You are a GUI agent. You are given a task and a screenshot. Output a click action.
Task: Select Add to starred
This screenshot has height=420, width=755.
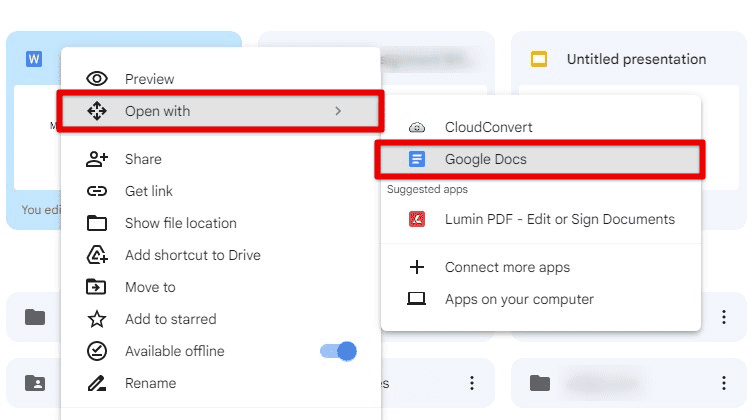[221, 319]
